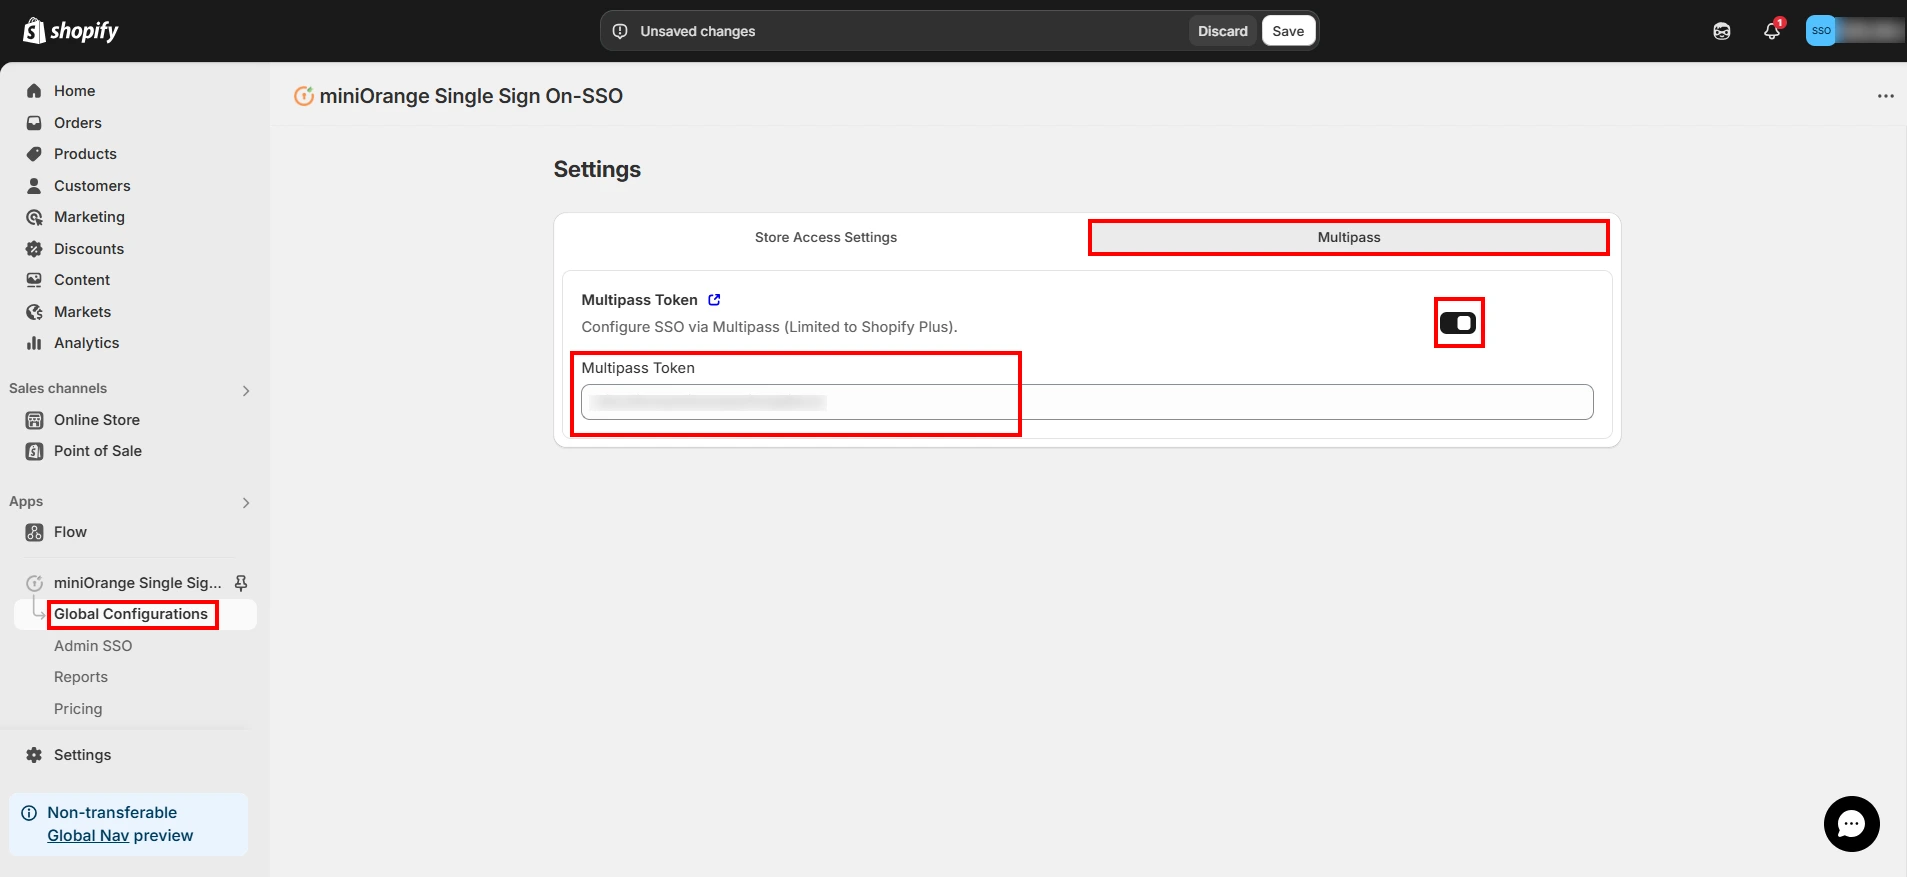Image resolution: width=1907 pixels, height=877 pixels.
Task: Toggle the Multipass Token switch
Action: coord(1458,323)
